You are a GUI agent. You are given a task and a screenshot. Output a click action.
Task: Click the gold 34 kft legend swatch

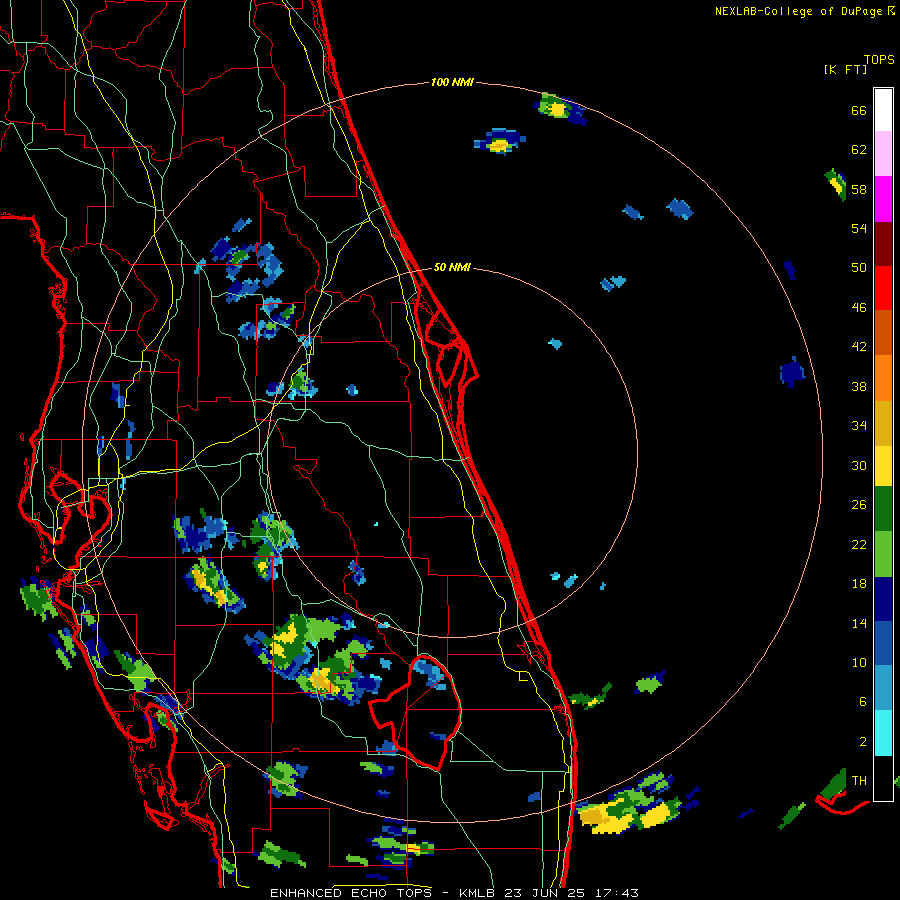click(x=883, y=423)
